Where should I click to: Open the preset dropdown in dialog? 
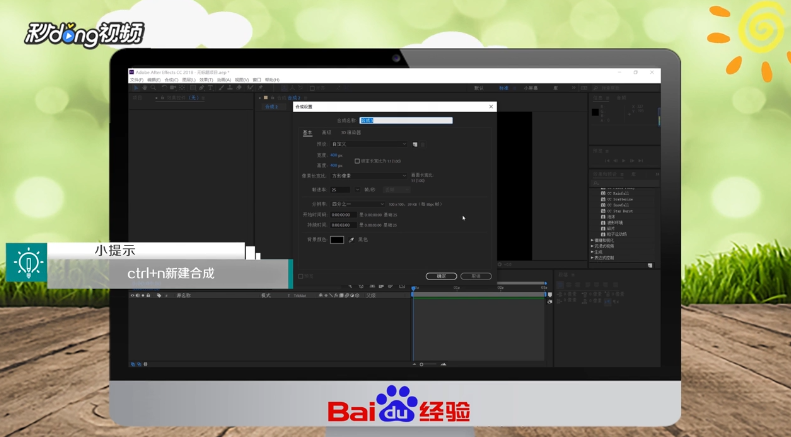[x=369, y=144]
